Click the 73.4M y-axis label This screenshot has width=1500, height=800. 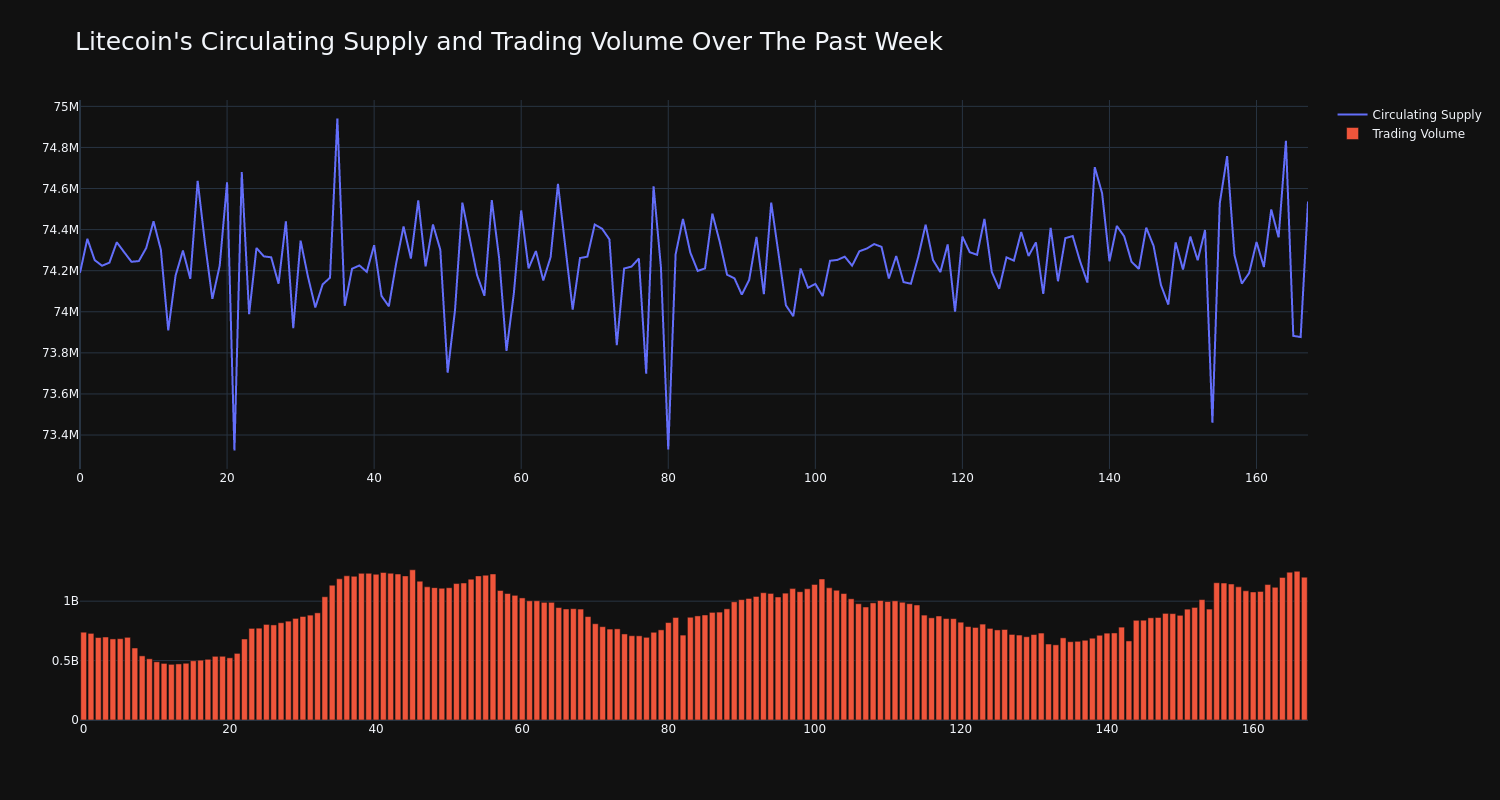60,435
